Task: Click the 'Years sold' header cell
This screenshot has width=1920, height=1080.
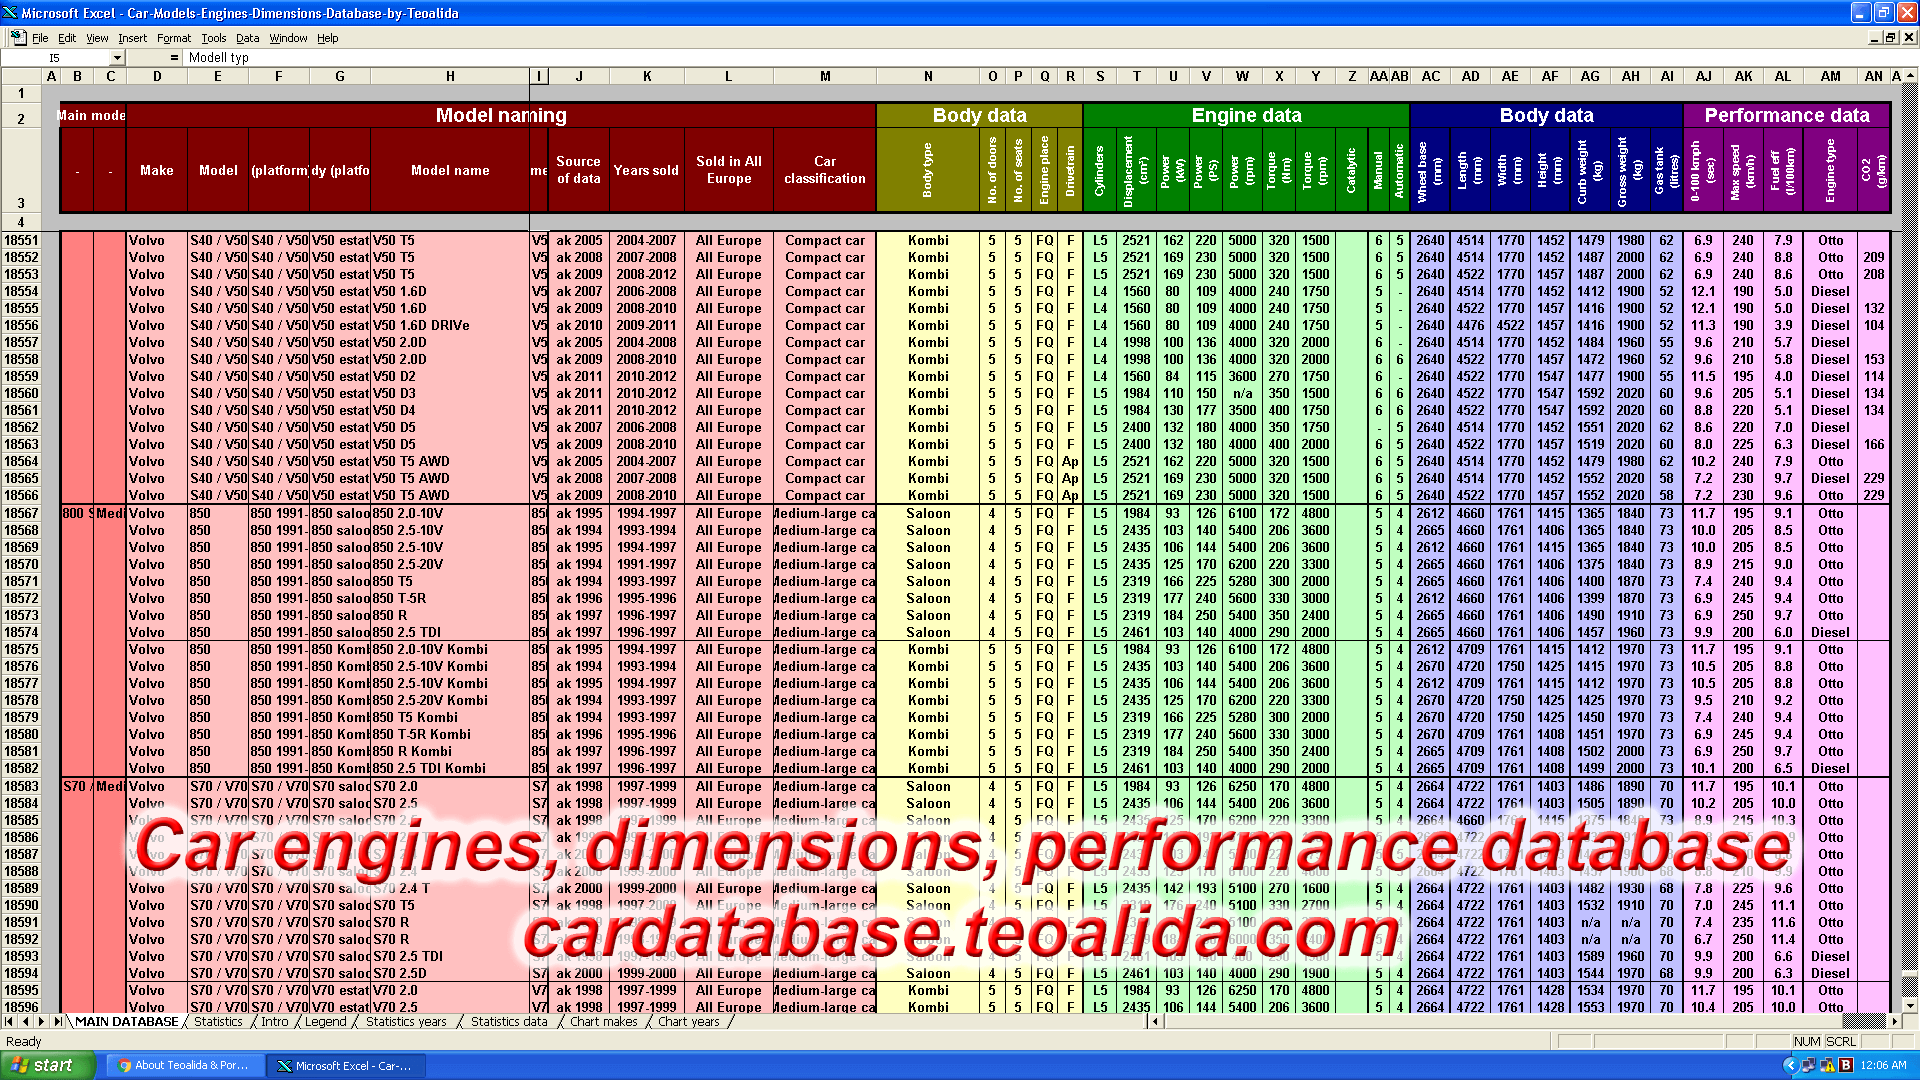Action: pyautogui.click(x=646, y=170)
